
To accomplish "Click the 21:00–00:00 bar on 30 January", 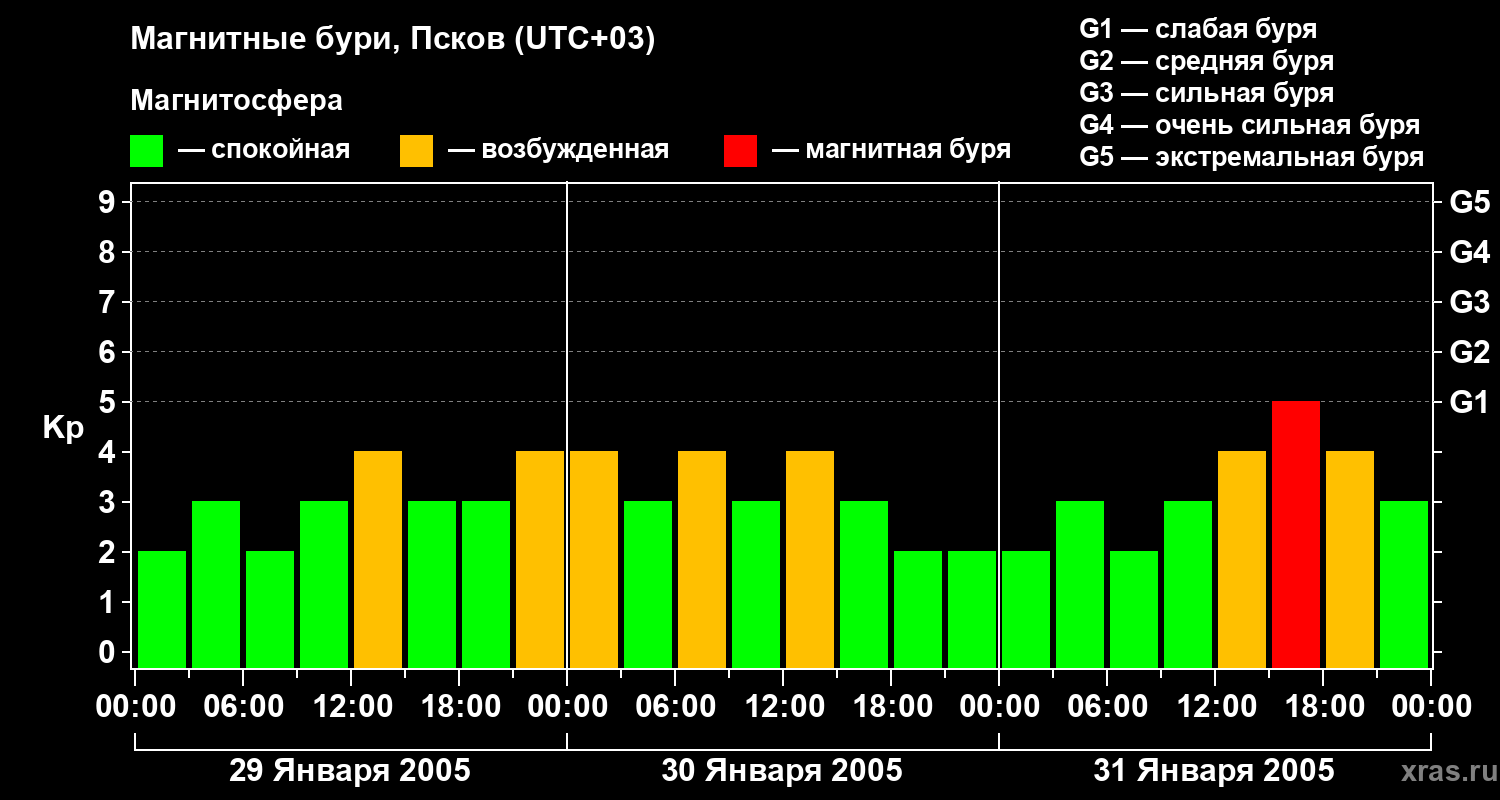I will coord(972,609).
